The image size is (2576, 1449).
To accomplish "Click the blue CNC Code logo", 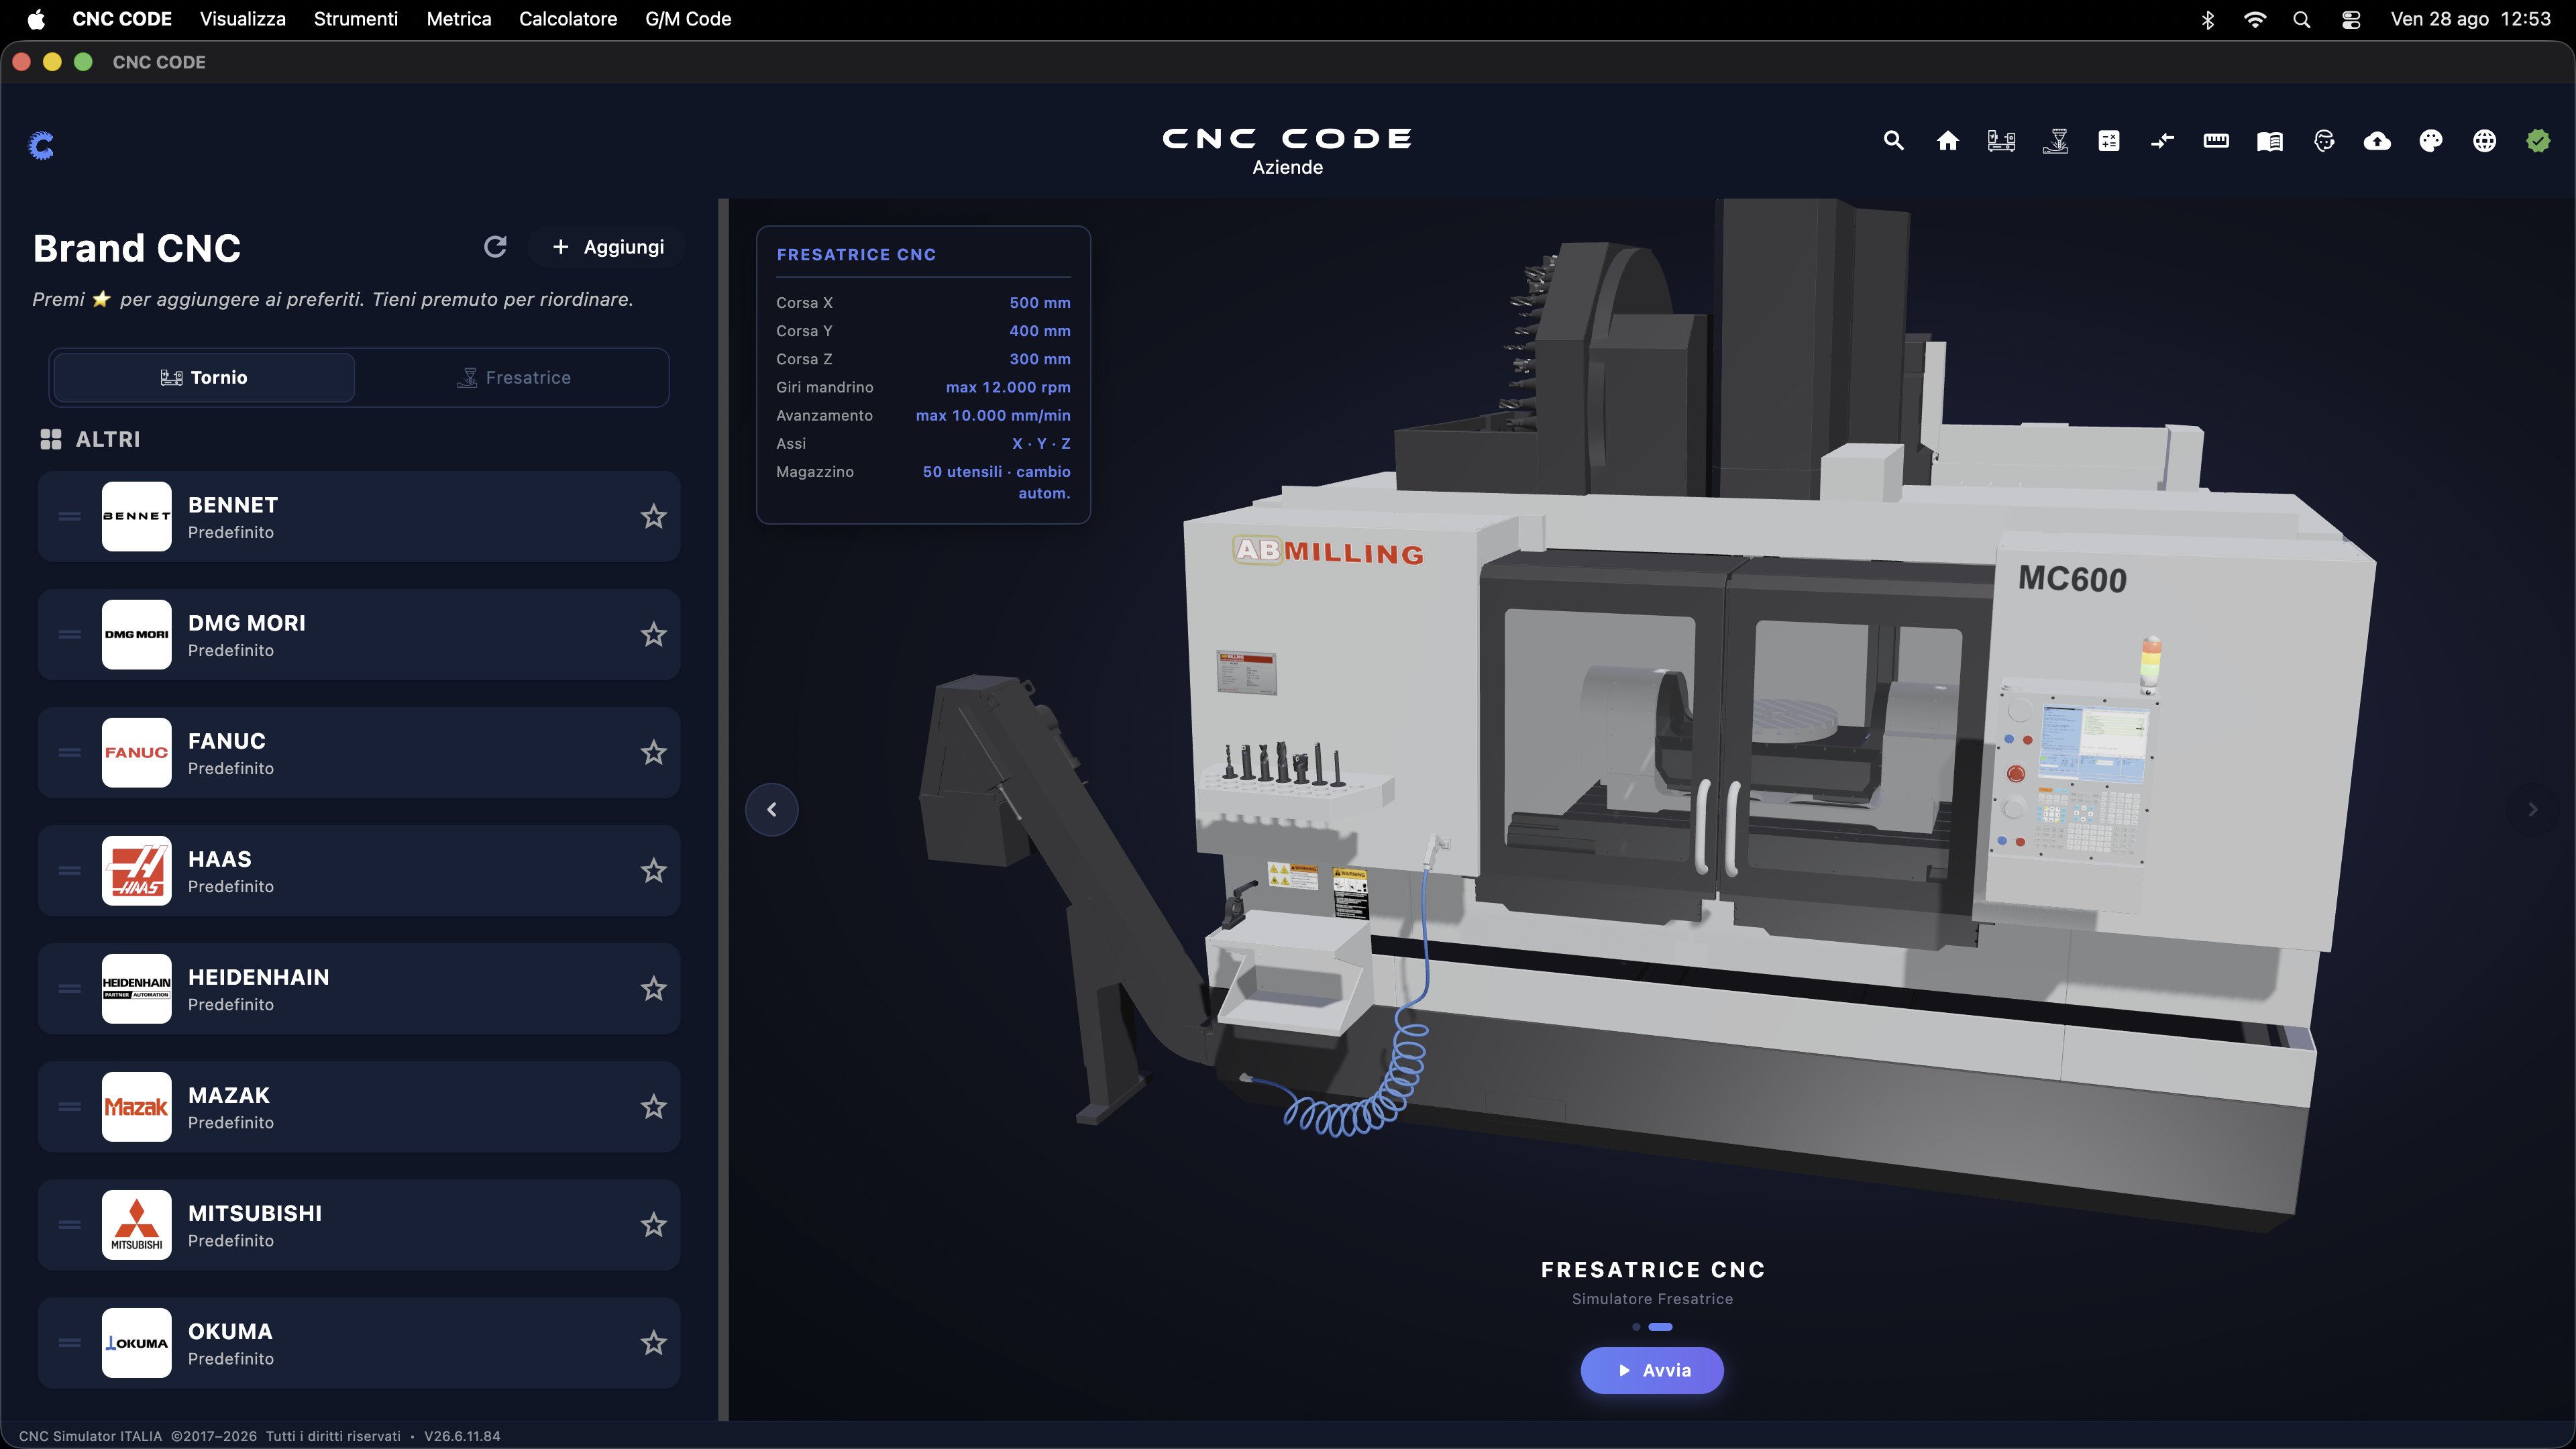I will pos(41,146).
